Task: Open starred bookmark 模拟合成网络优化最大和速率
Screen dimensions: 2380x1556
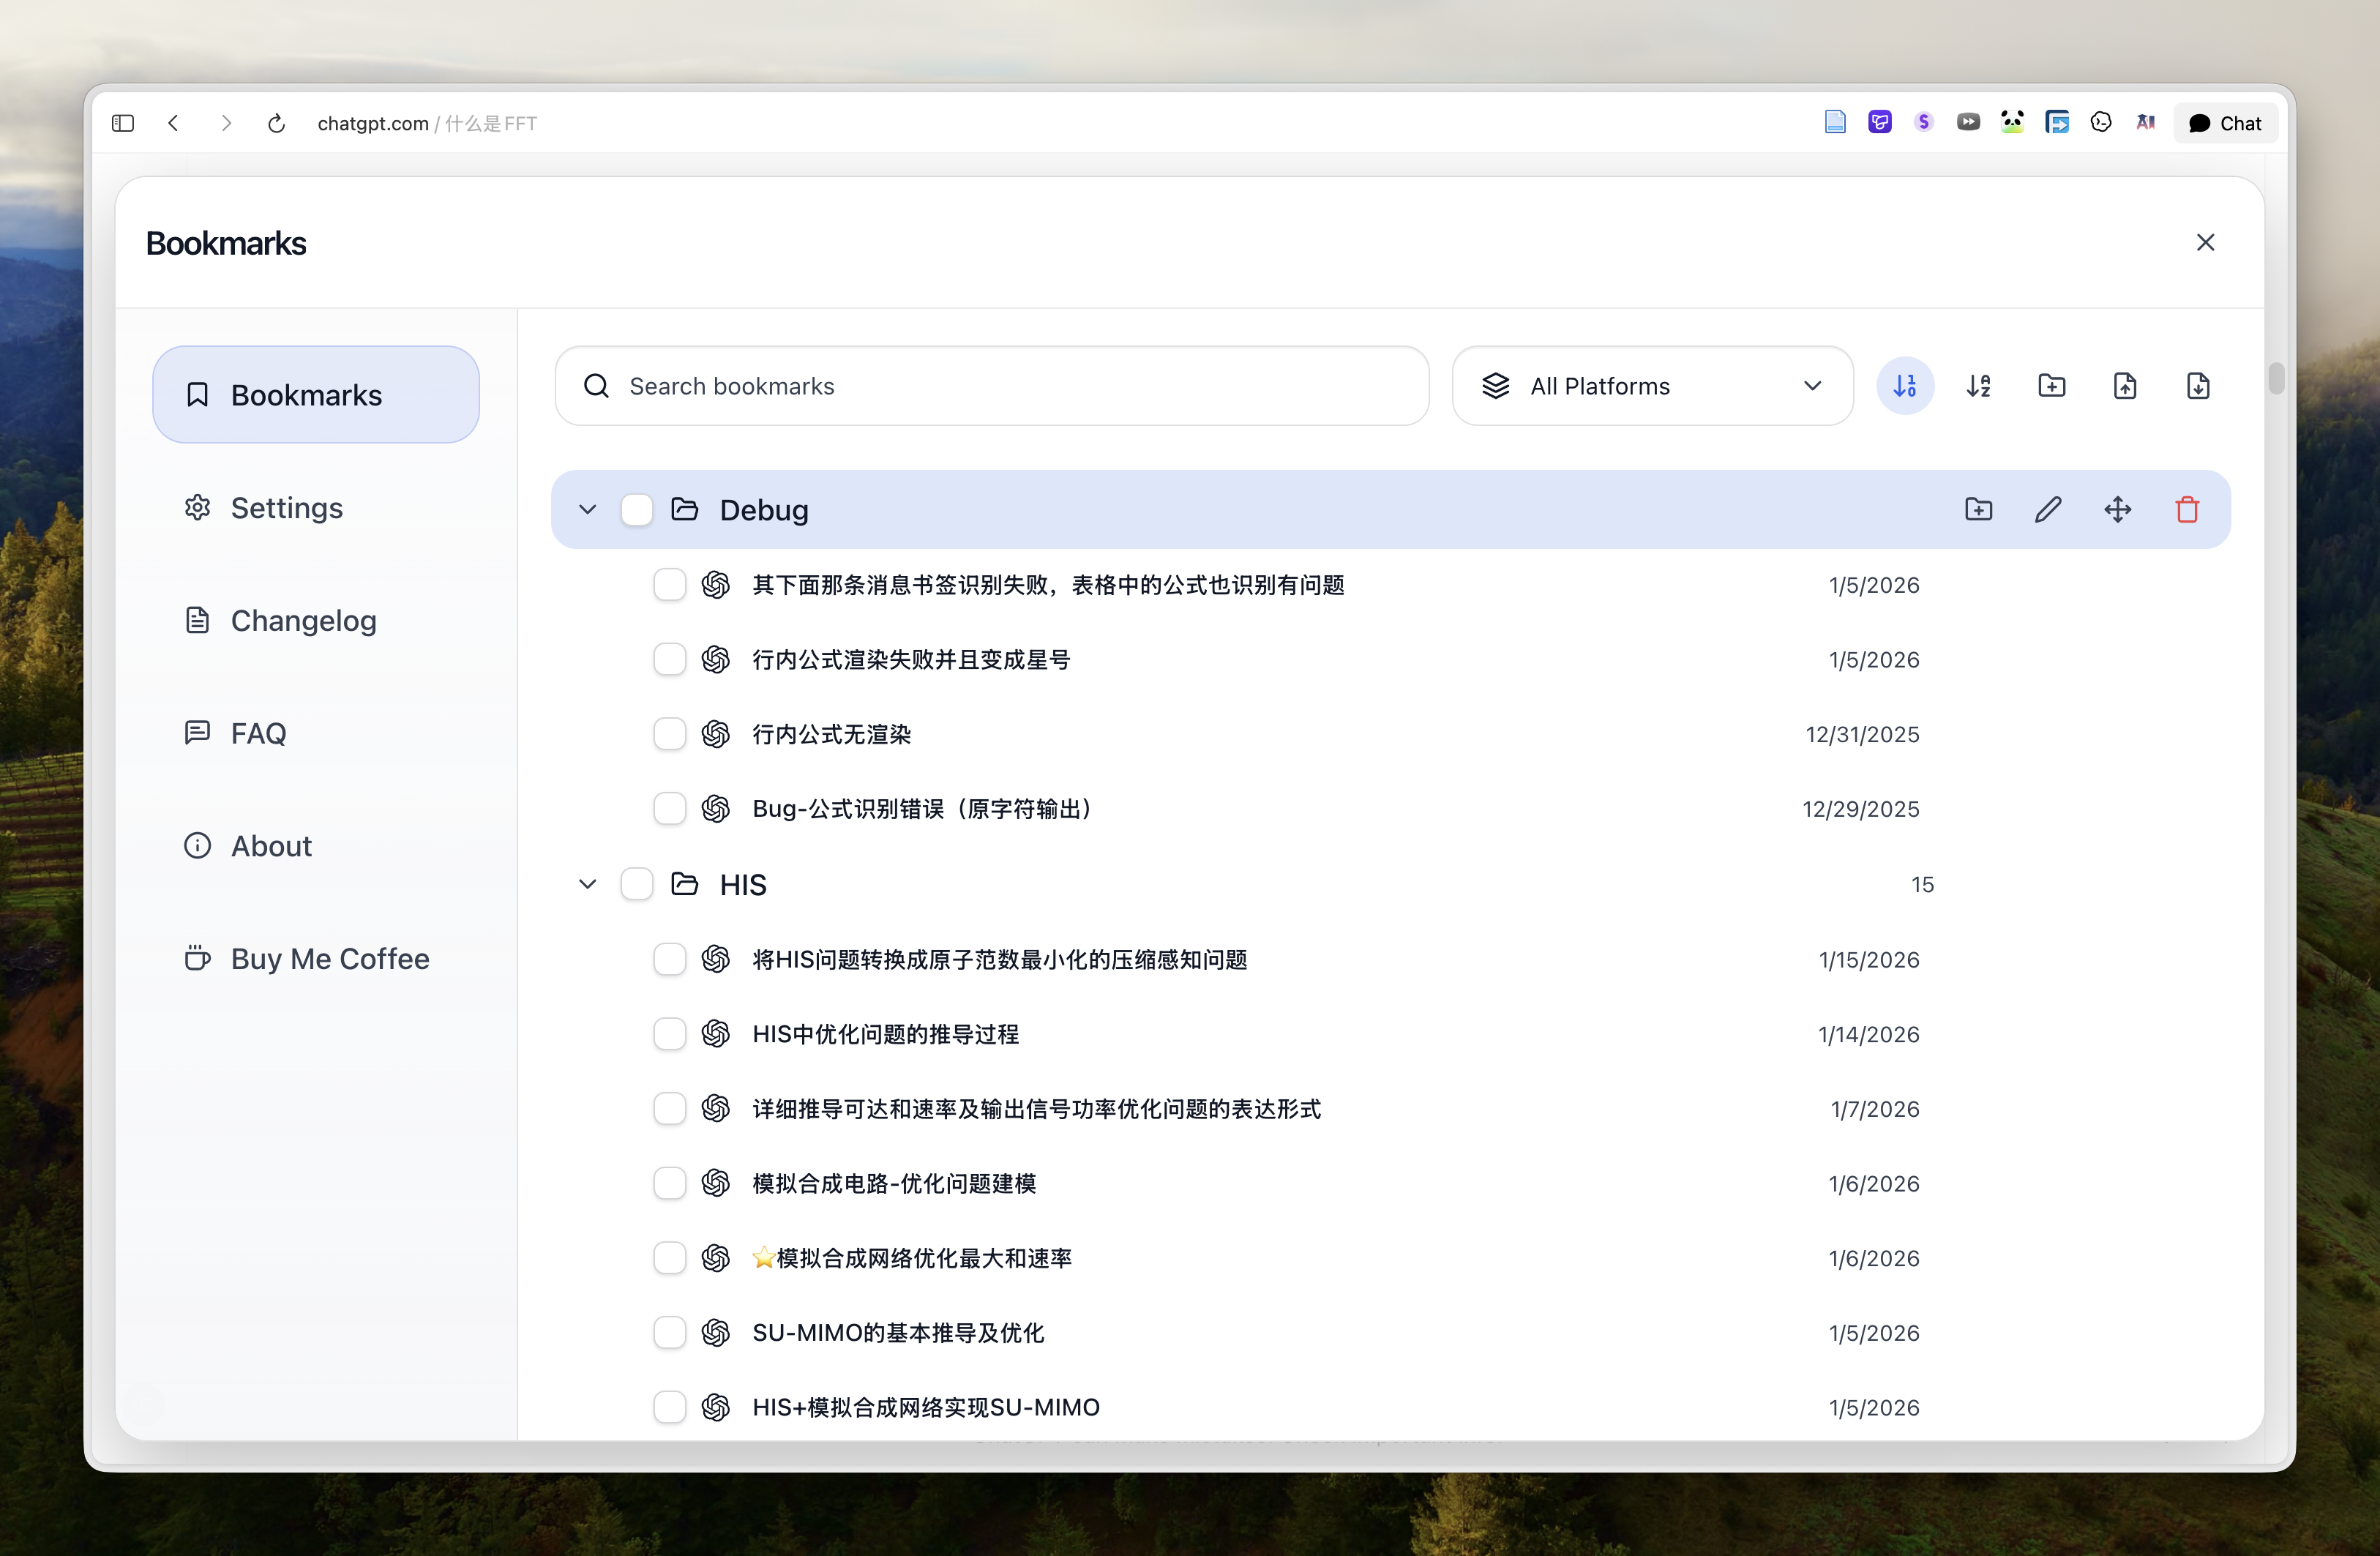Action: (x=911, y=1258)
